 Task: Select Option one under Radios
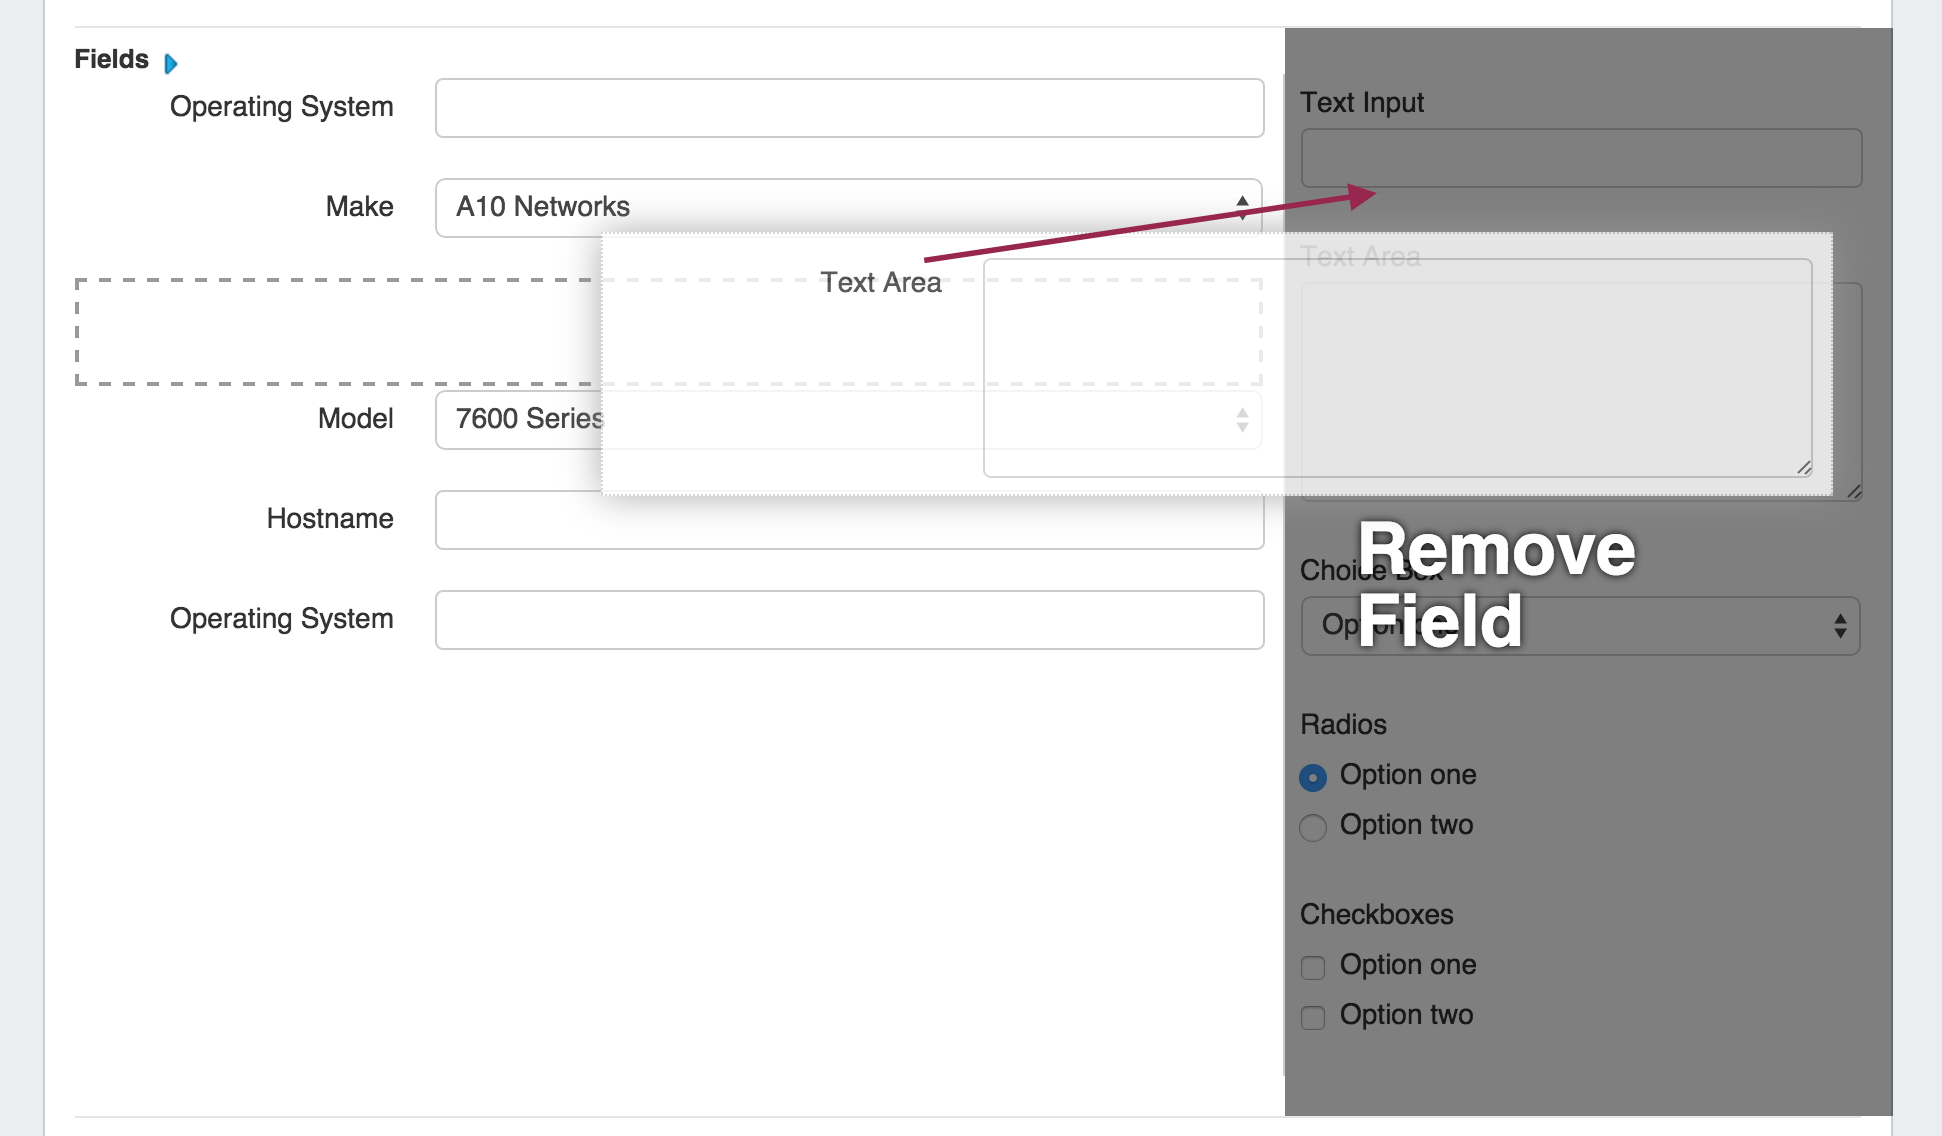pyautogui.click(x=1313, y=777)
